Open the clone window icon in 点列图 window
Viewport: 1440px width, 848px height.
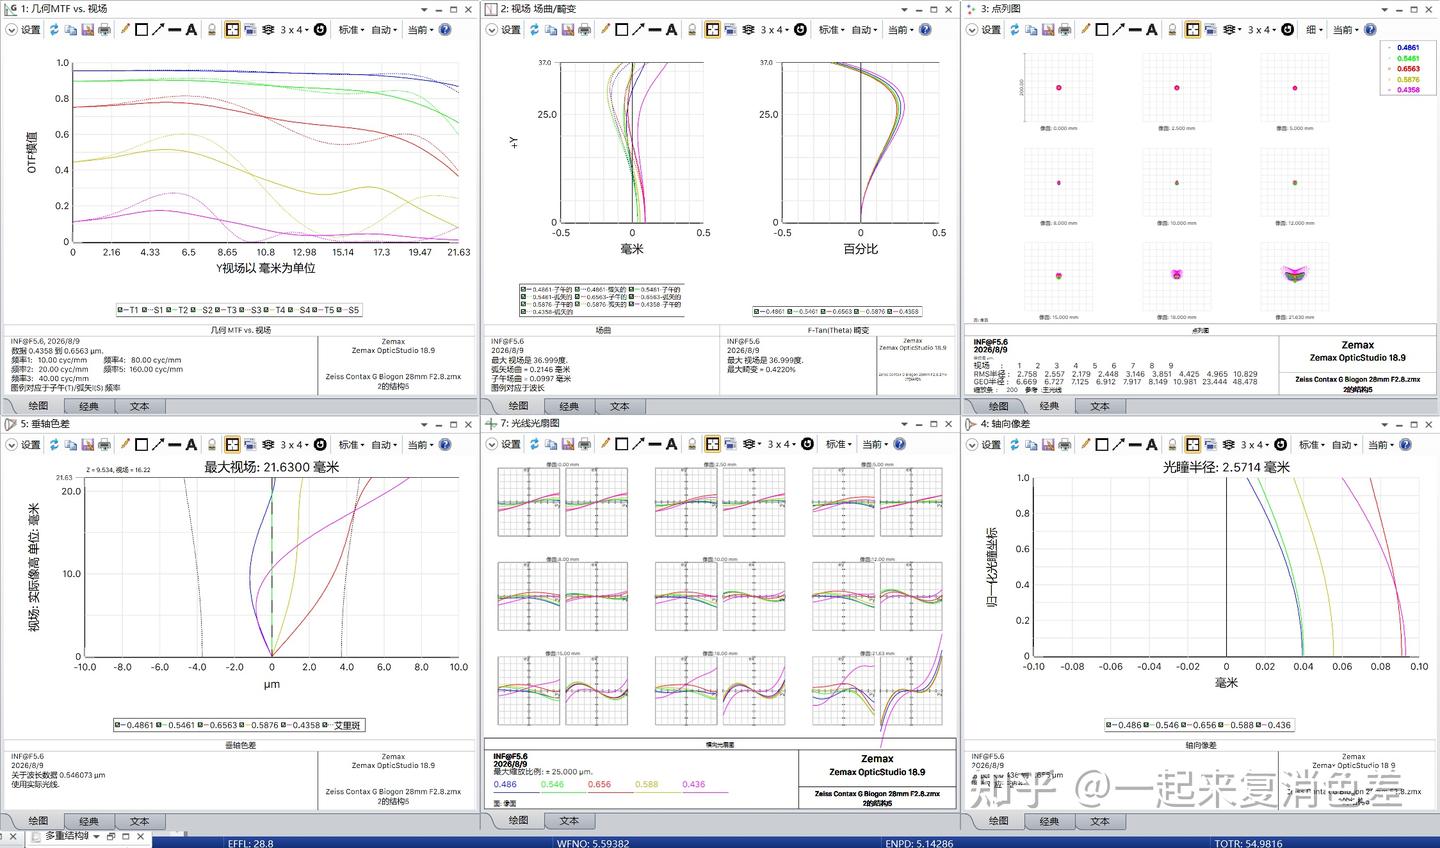[1210, 30]
